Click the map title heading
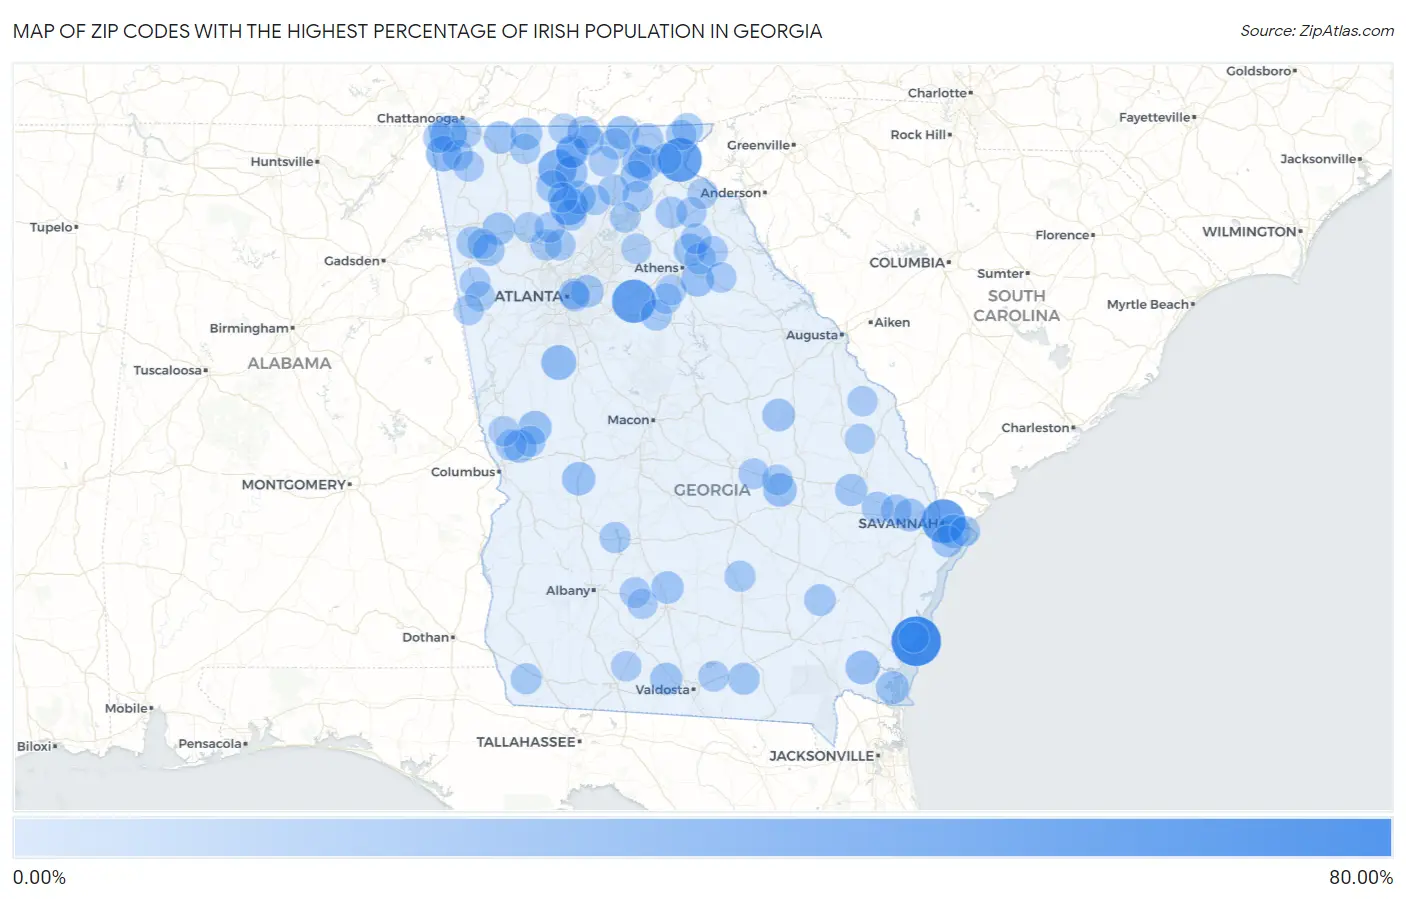The width and height of the screenshot is (1406, 899). point(418,31)
